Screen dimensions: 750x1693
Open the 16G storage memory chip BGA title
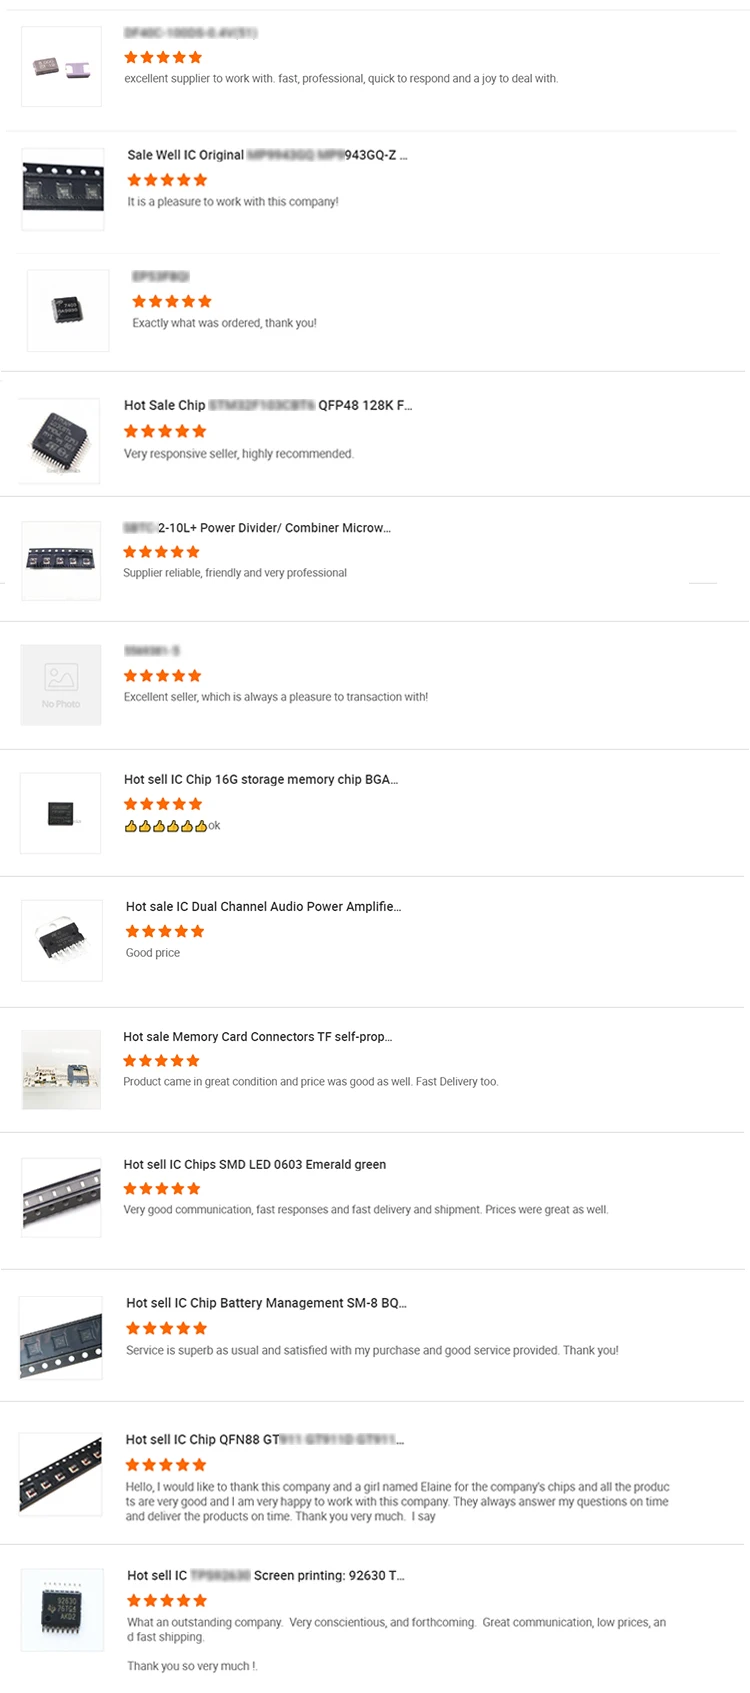(261, 779)
